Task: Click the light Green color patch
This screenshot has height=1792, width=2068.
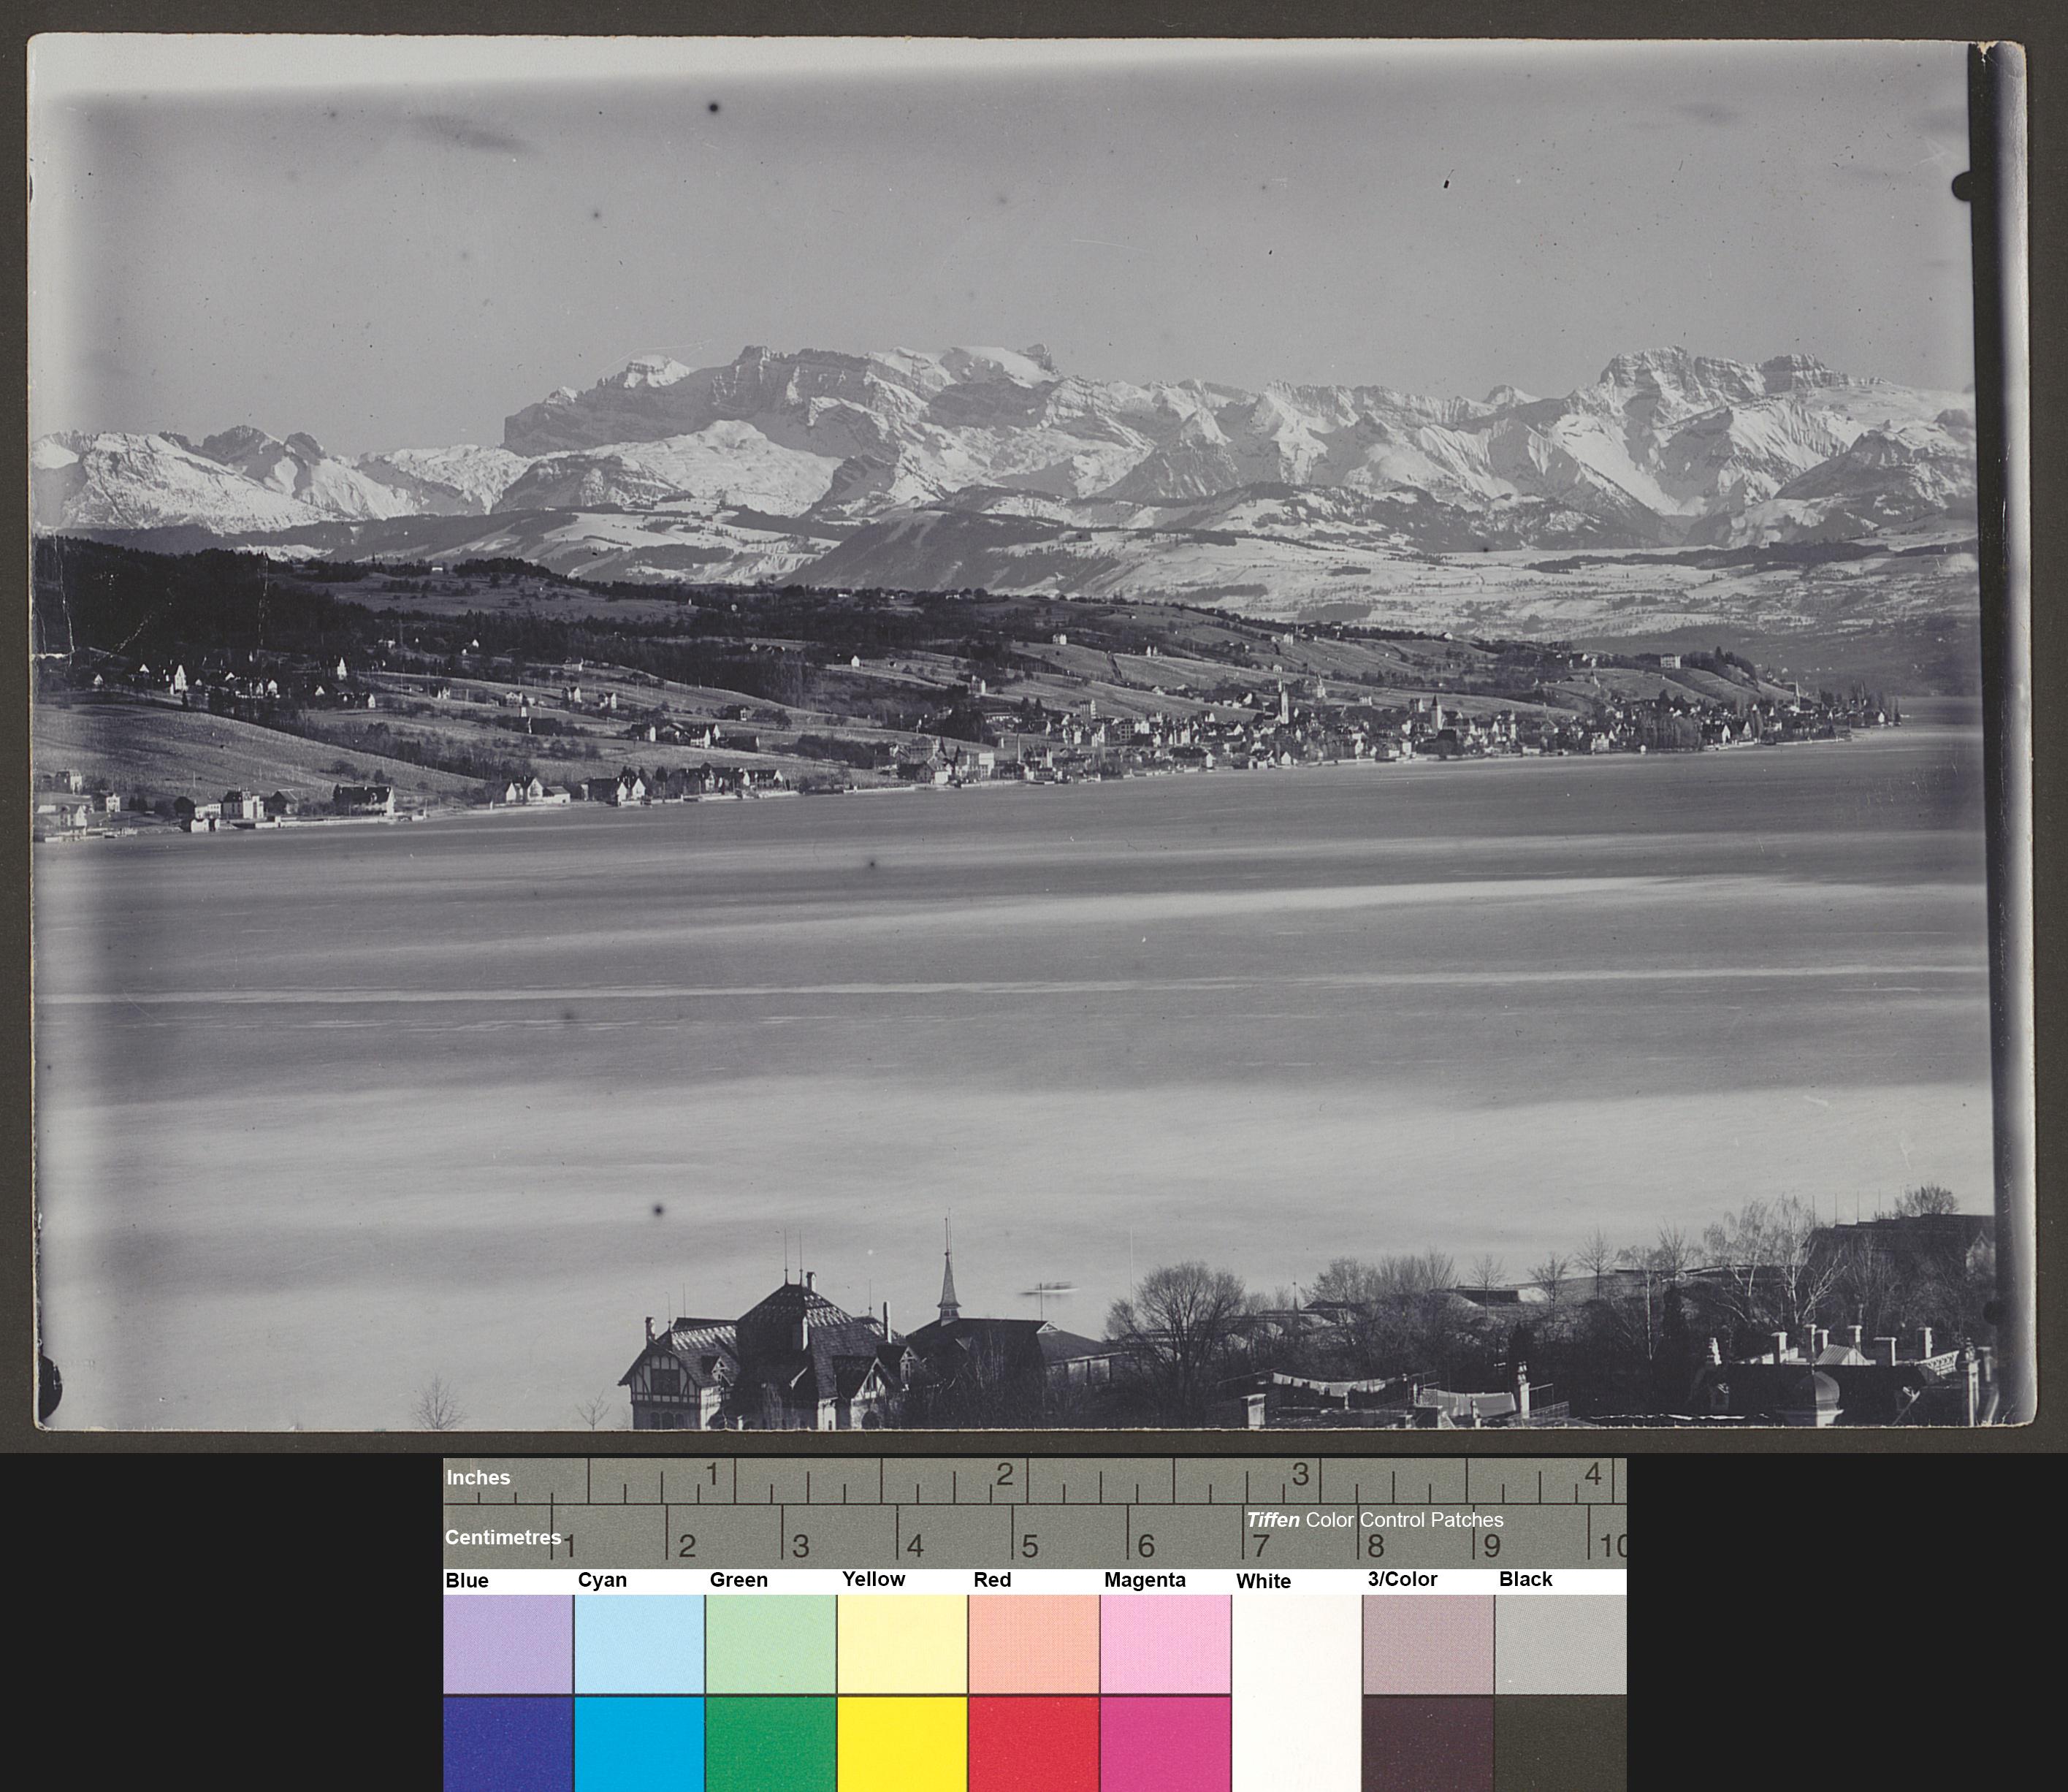Action: tap(771, 1643)
